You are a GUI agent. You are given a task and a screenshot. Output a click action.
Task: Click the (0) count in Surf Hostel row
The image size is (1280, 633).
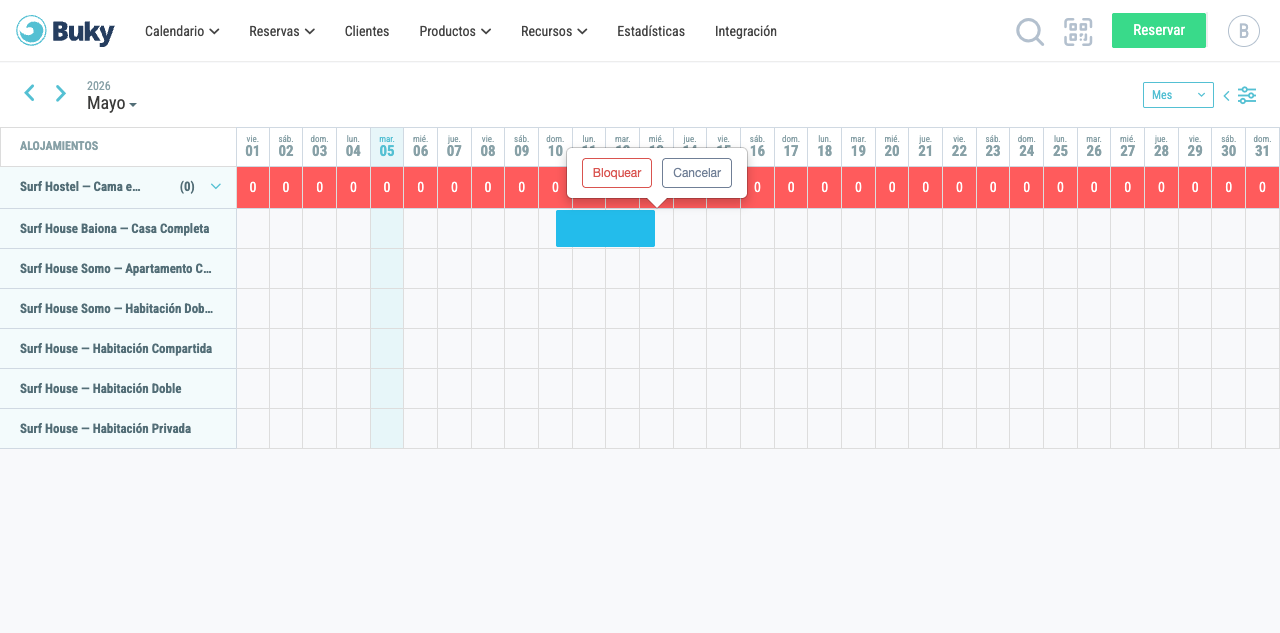click(x=187, y=186)
